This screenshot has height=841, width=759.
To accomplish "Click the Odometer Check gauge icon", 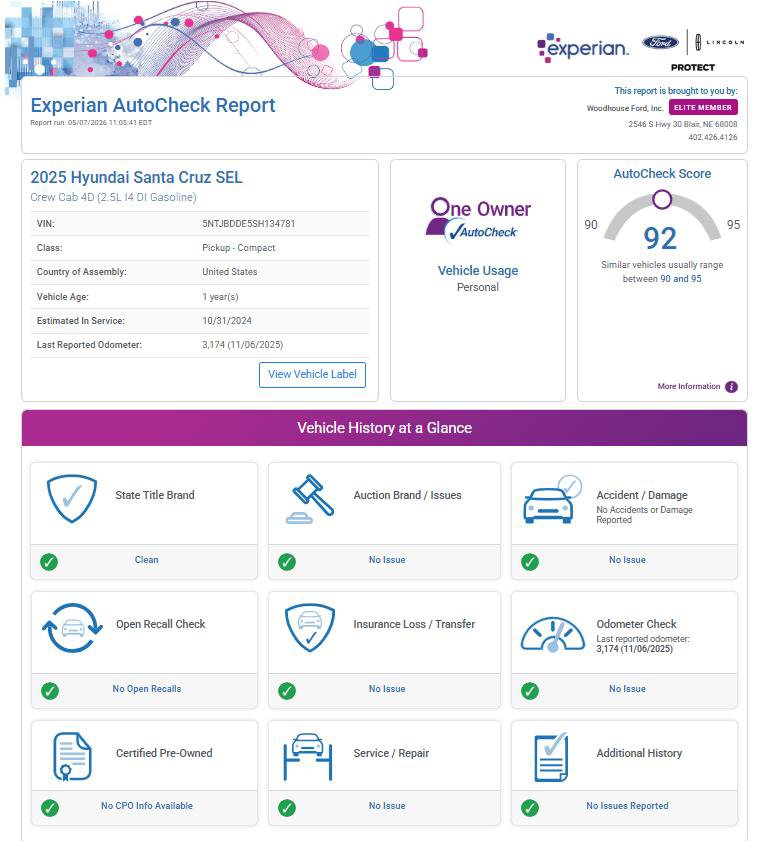I will coord(552,635).
